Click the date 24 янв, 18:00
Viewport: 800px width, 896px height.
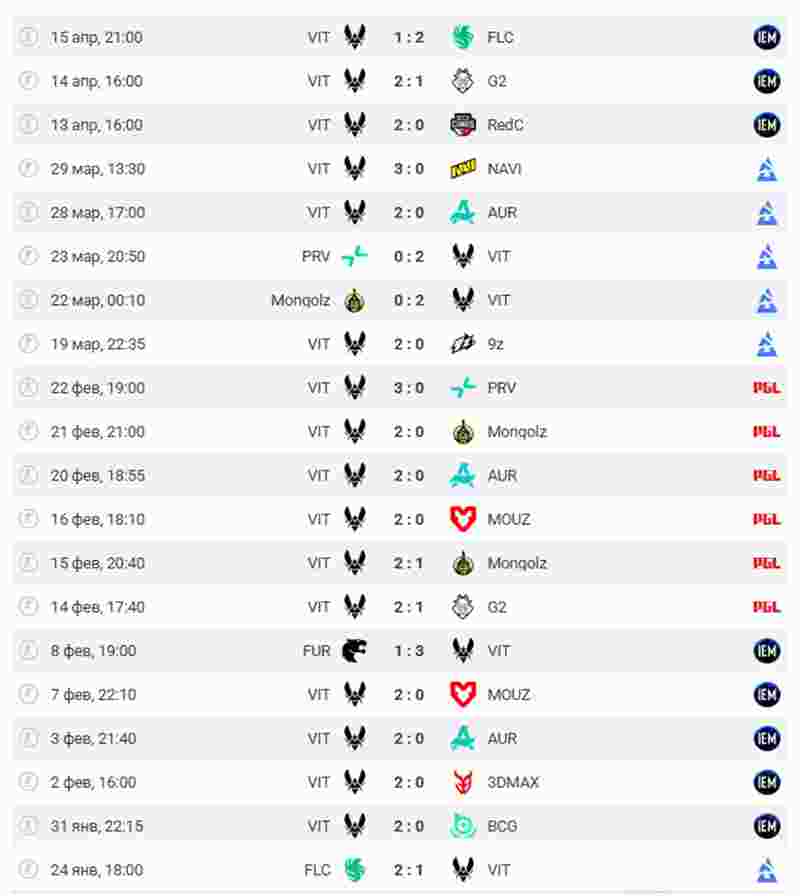97,870
